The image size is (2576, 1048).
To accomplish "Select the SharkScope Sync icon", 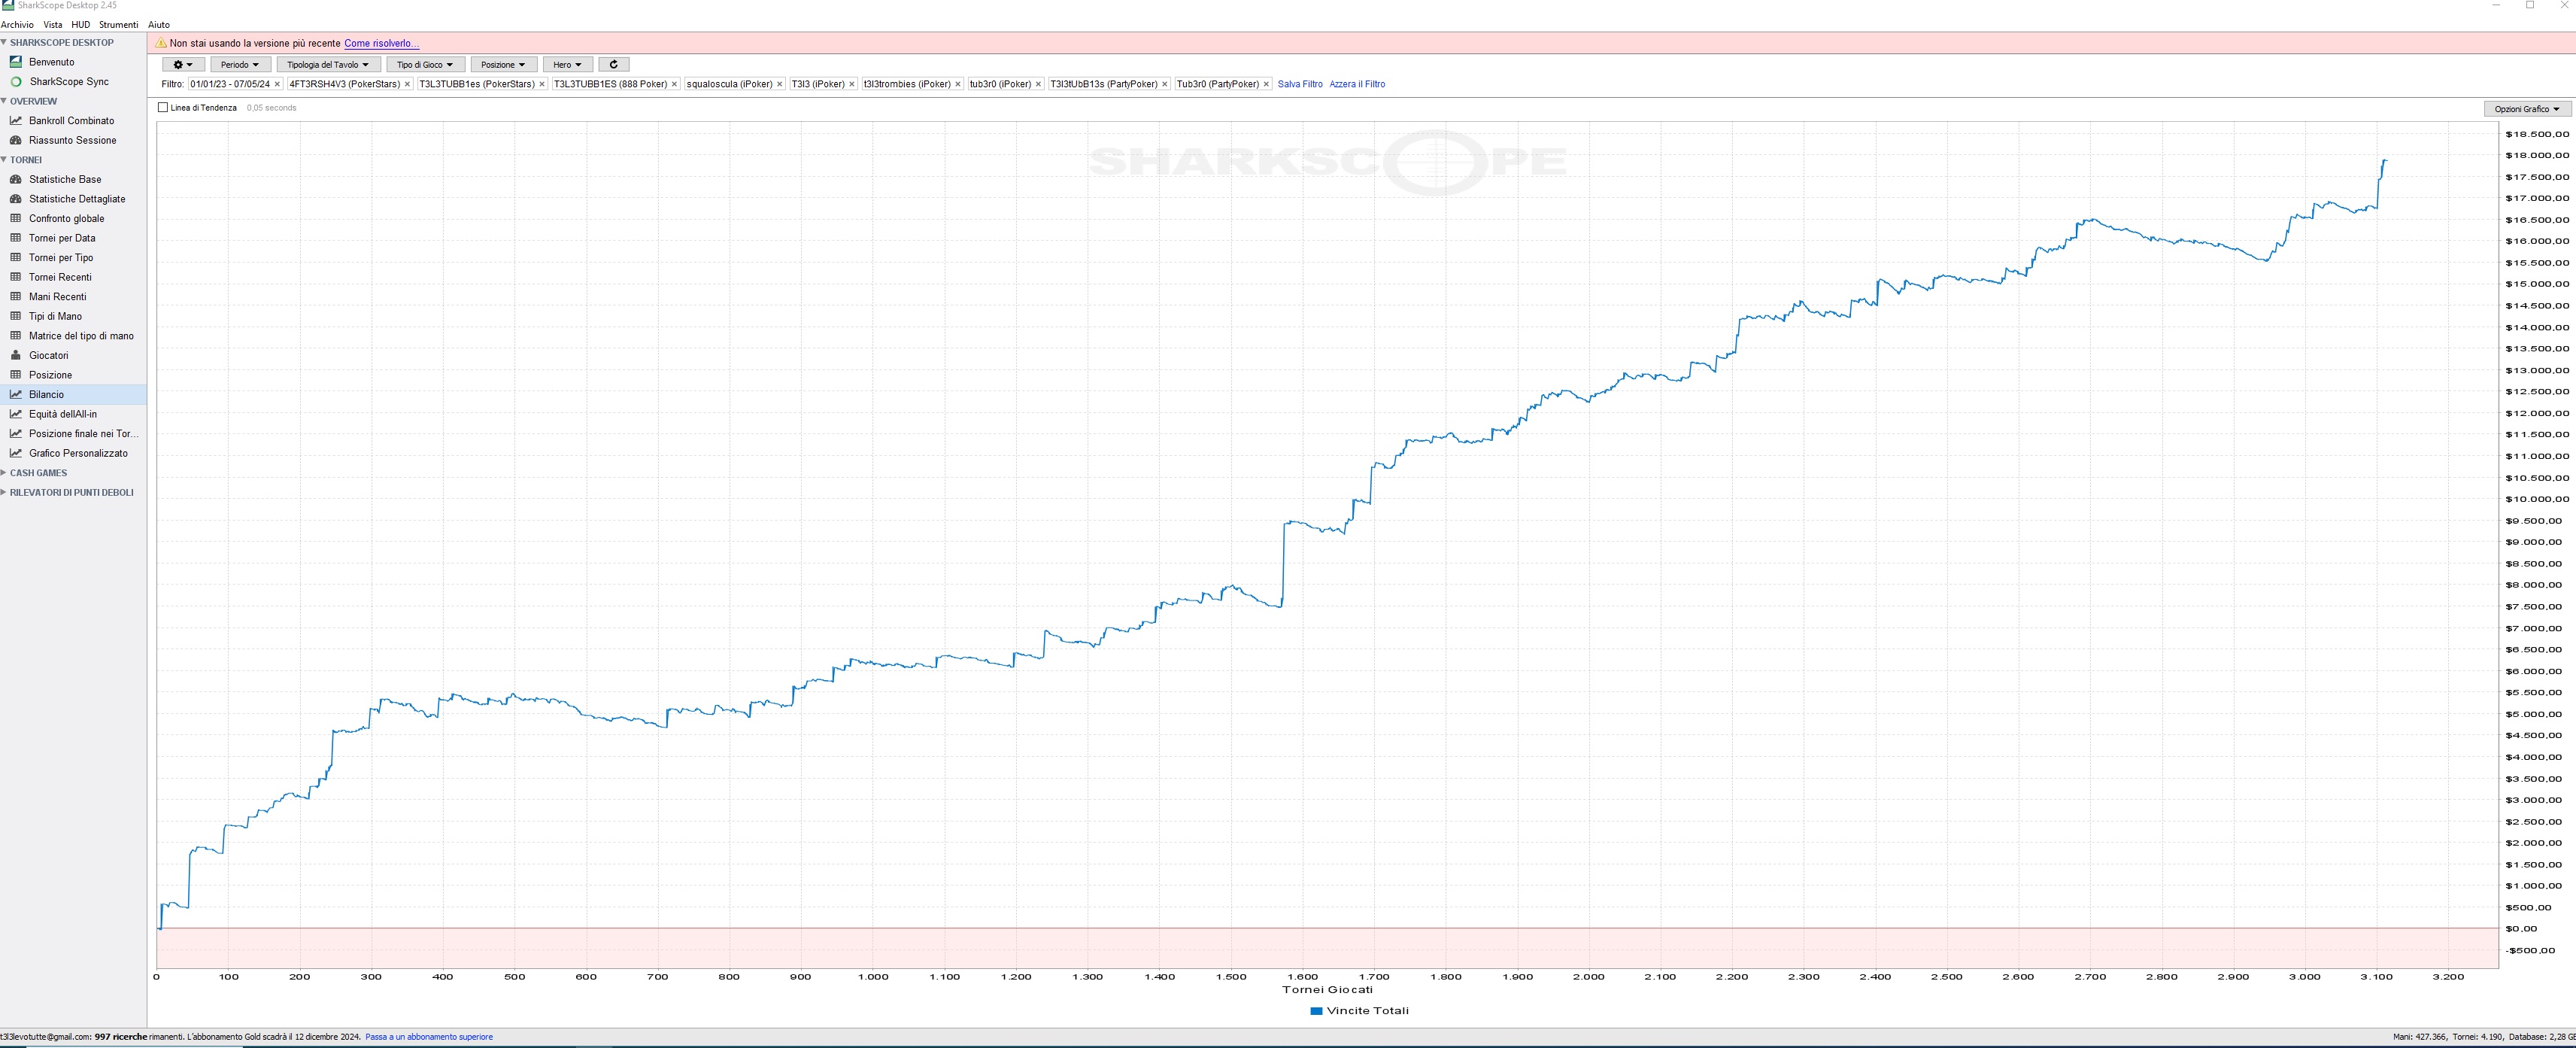I will coord(16,81).
